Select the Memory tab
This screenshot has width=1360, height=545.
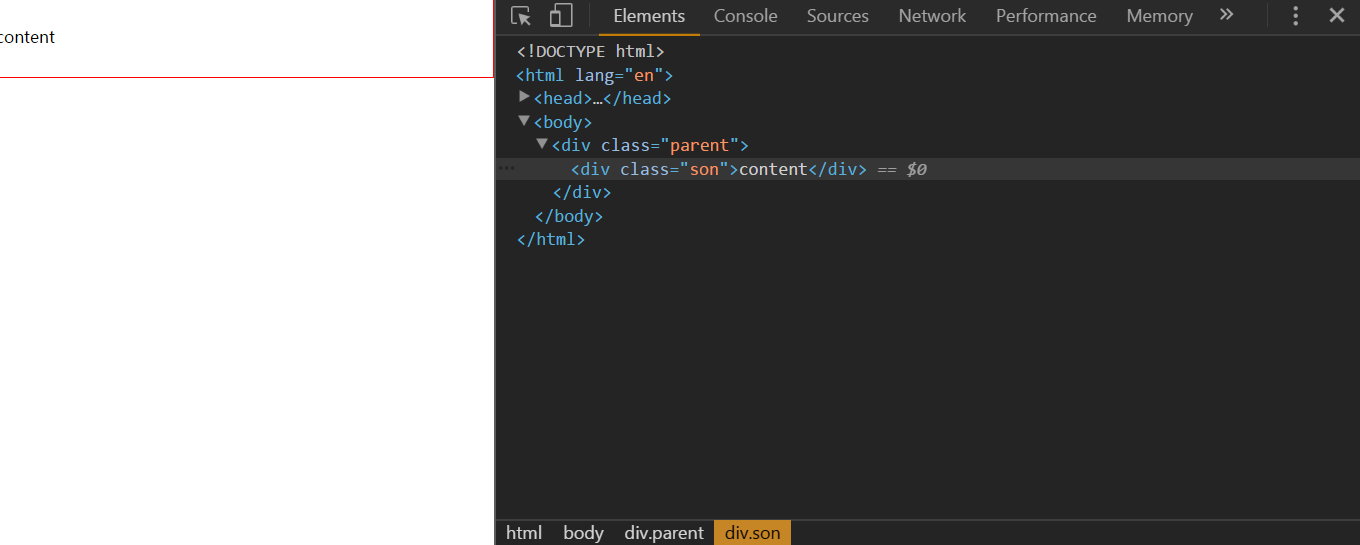1159,16
